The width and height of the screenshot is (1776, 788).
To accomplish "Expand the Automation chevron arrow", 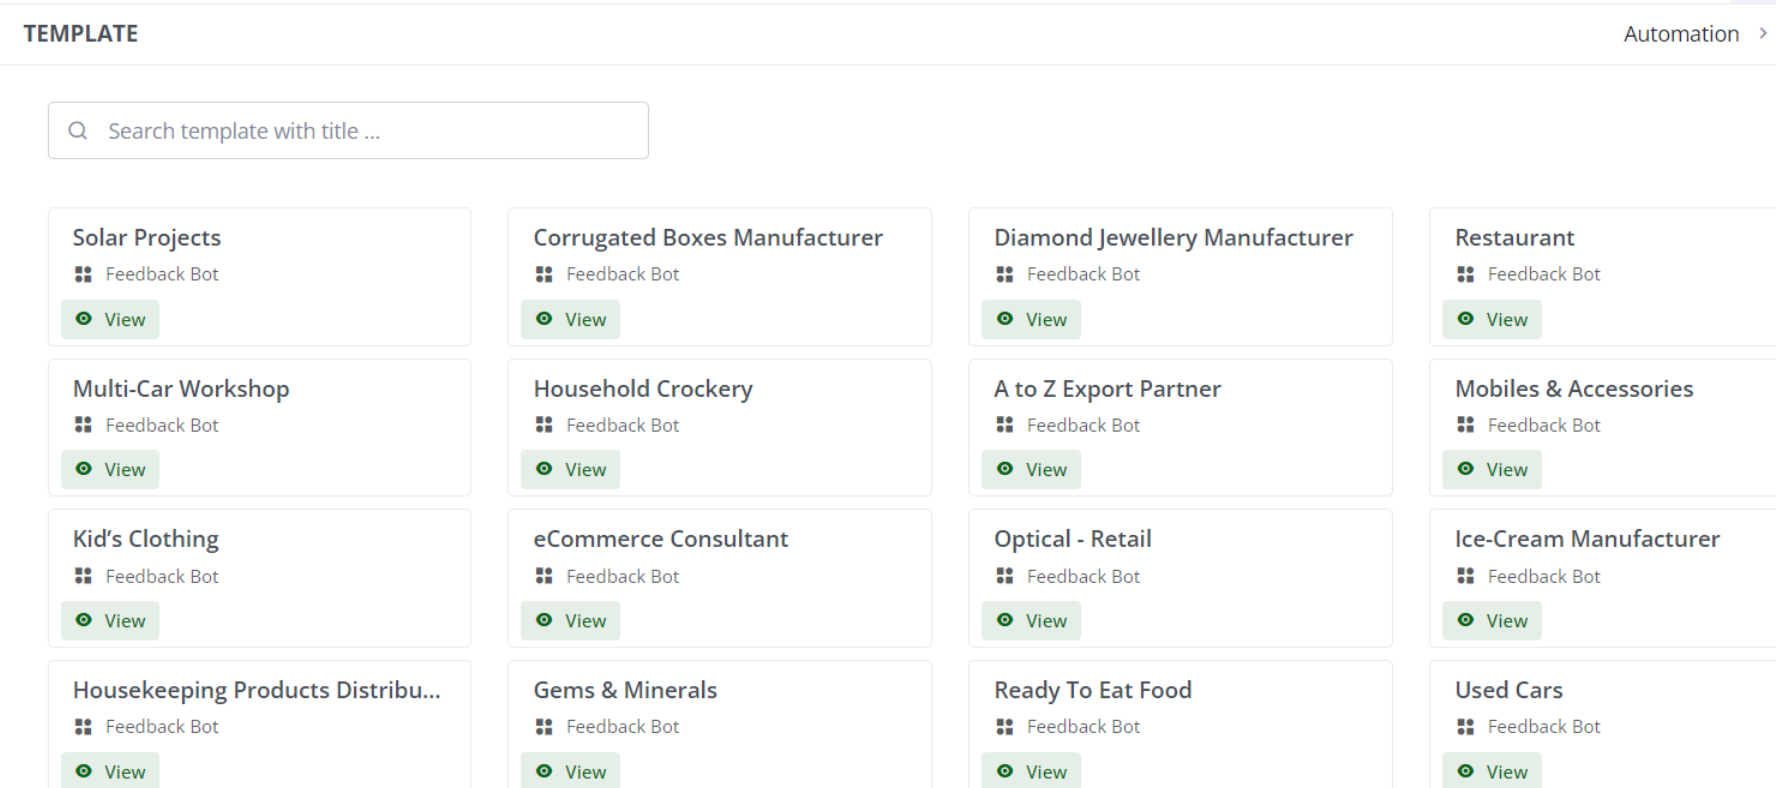I will click(x=1763, y=34).
